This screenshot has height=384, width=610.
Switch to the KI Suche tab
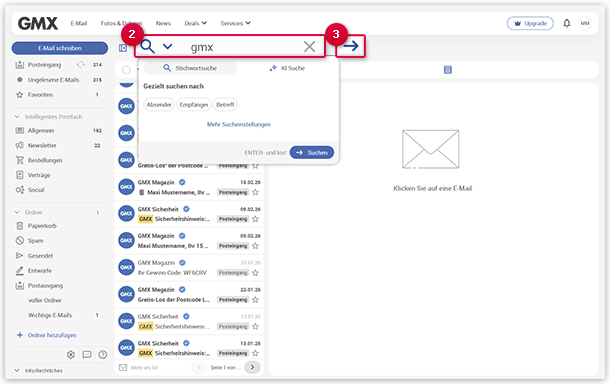click(x=287, y=68)
